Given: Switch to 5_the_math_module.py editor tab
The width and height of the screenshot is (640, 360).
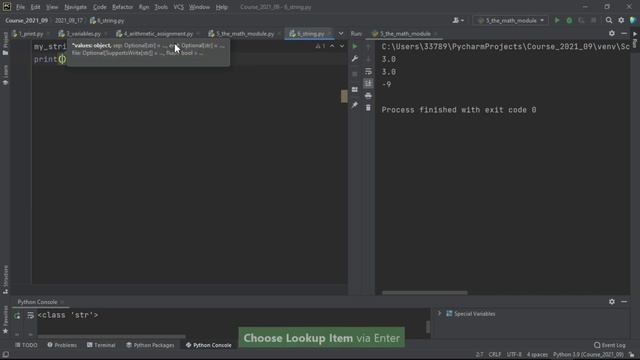Looking at the screenshot, I should (244, 34).
